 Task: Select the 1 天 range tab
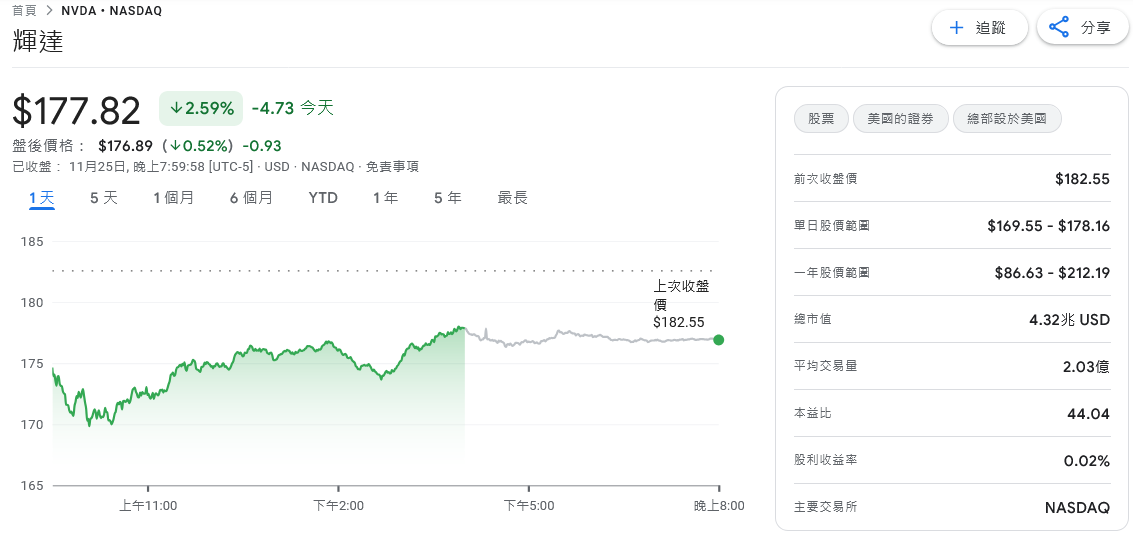pyautogui.click(x=42, y=198)
